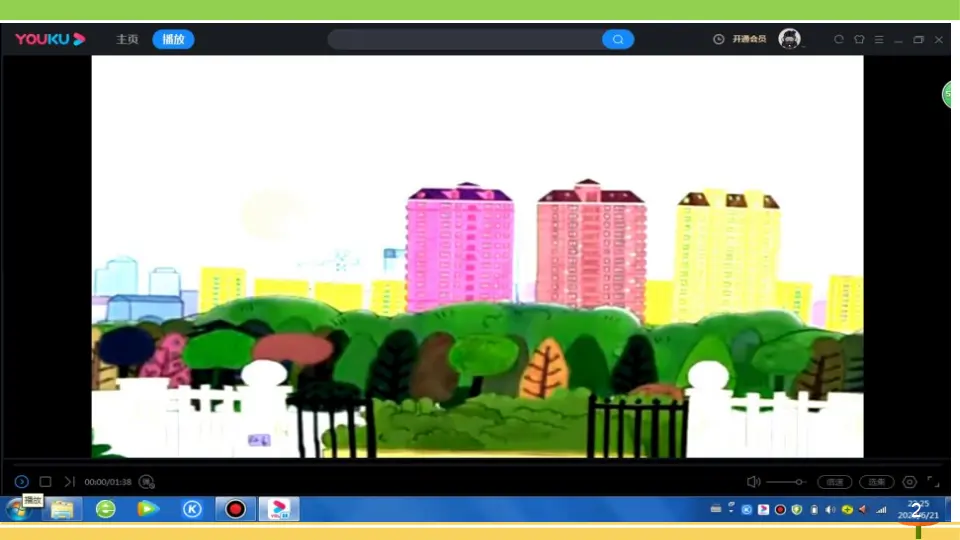Open the player settings hexagon icon
The height and width of the screenshot is (540, 960).
tap(909, 482)
